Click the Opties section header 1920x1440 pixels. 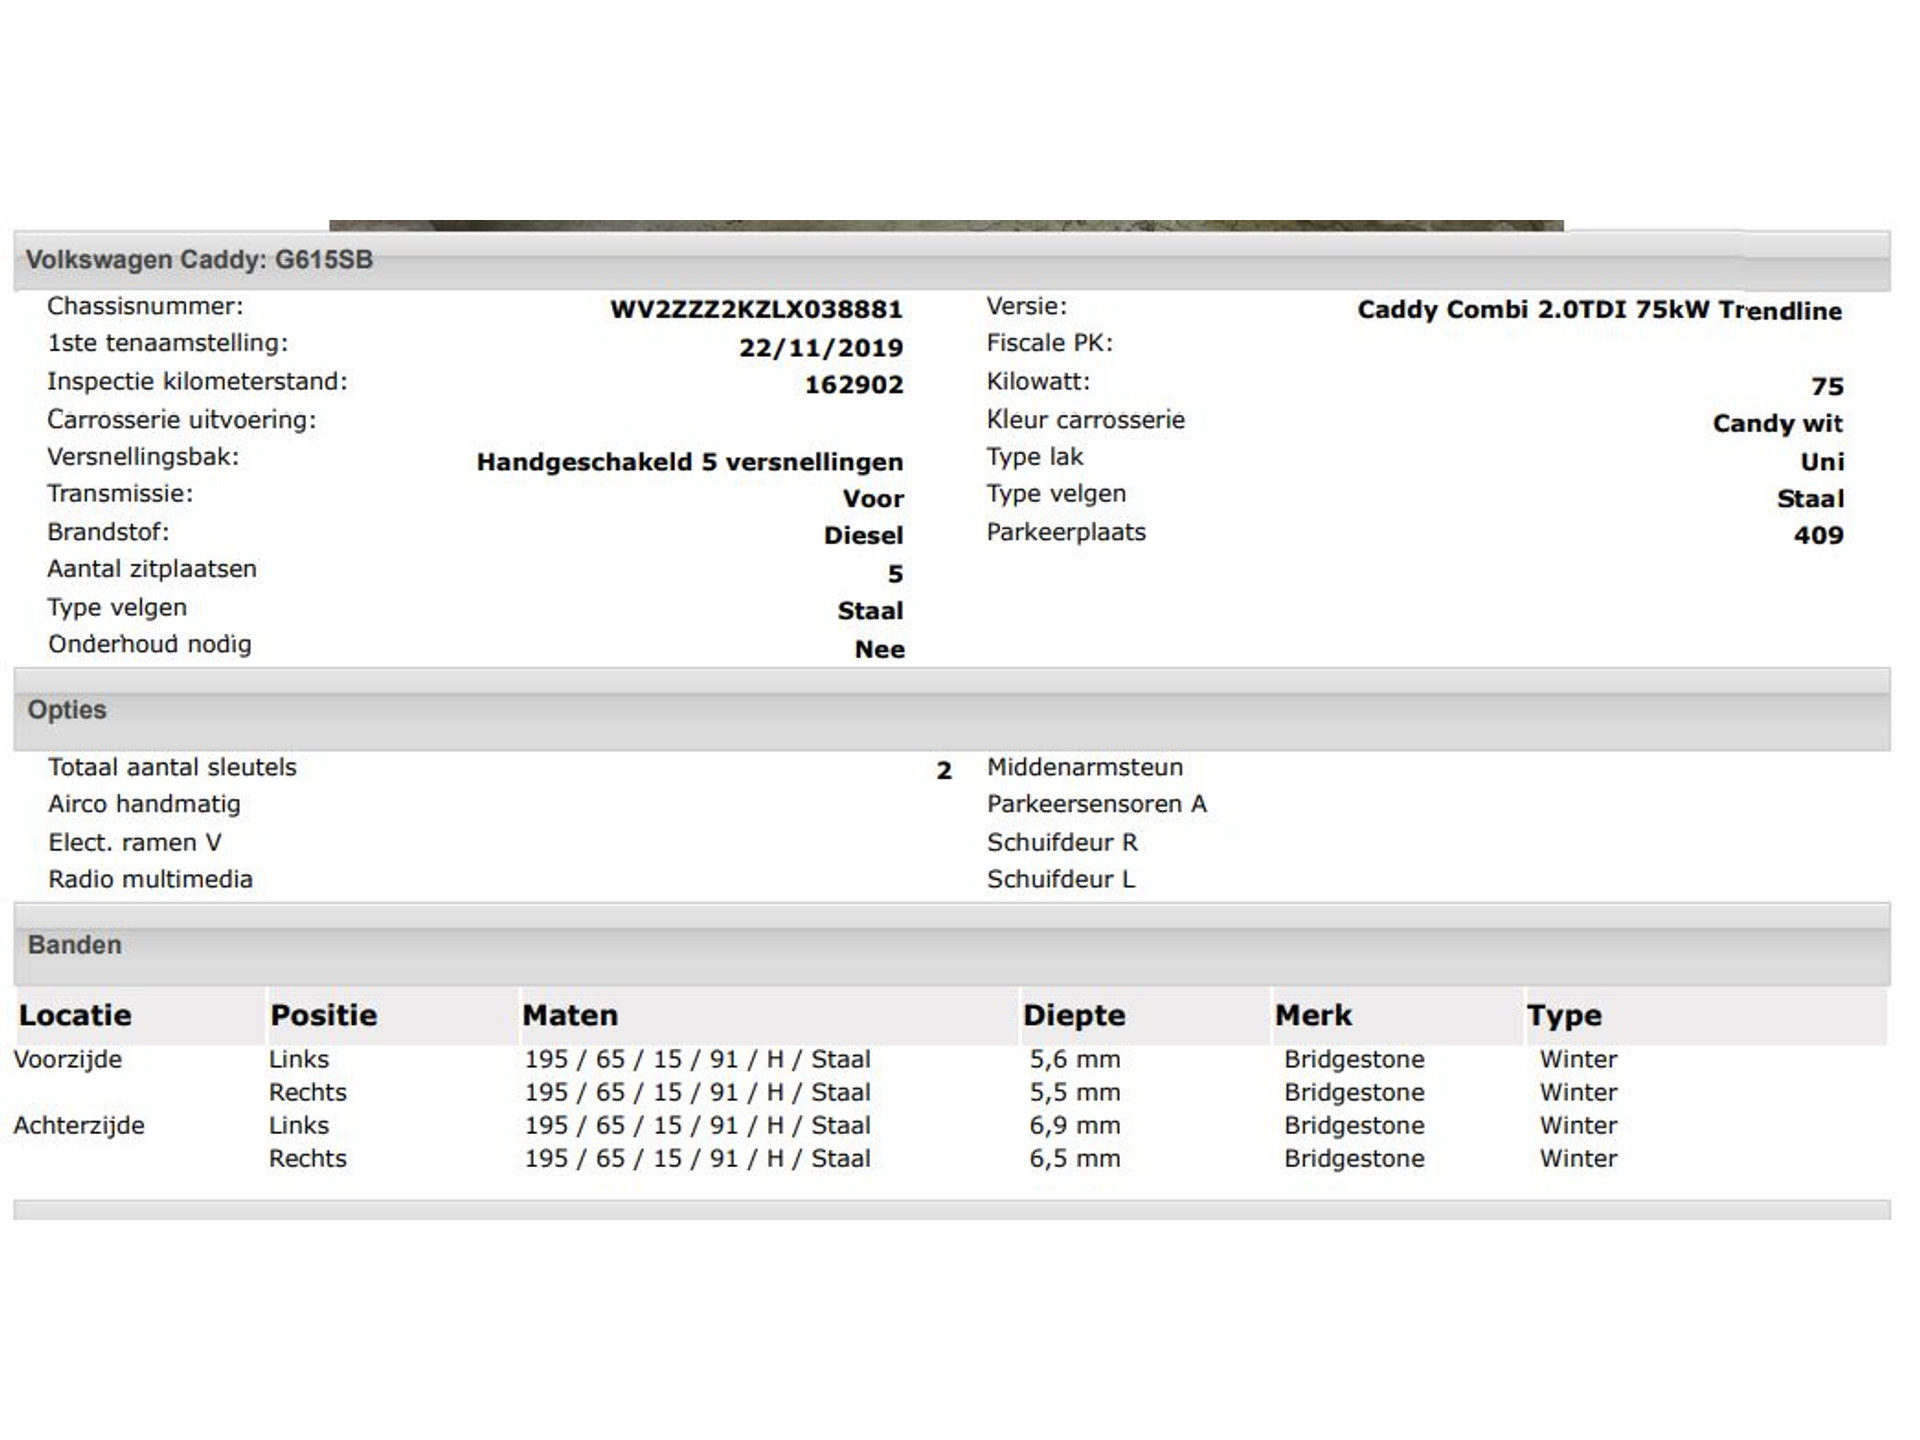[x=66, y=710]
